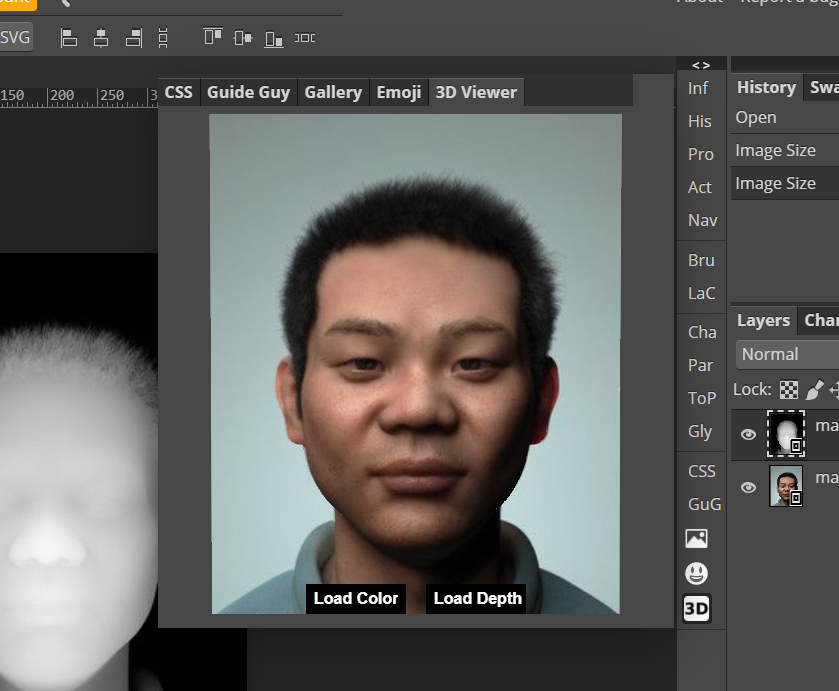This screenshot has width=839, height=691.
Task: Switch to the Emoji tab
Action: coord(398,92)
